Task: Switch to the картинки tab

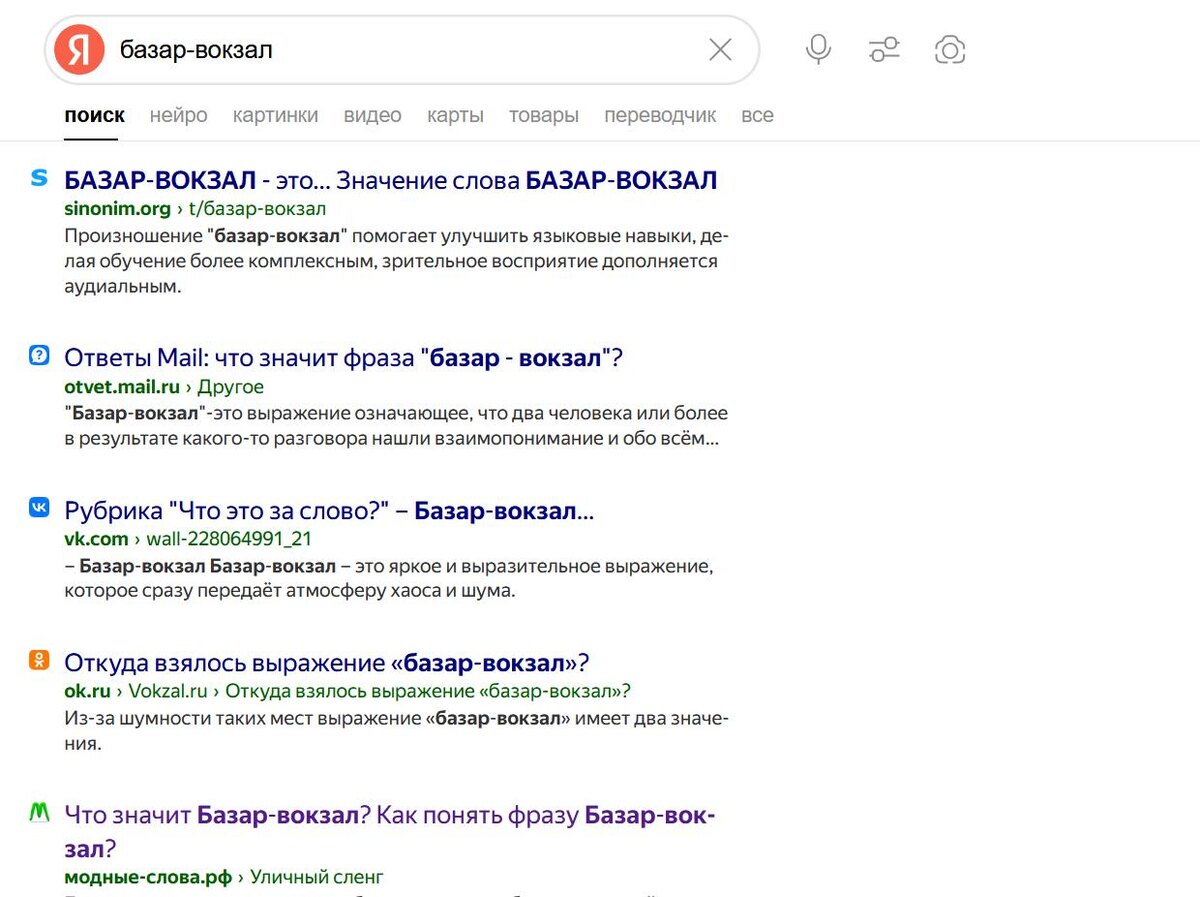Action: (276, 115)
